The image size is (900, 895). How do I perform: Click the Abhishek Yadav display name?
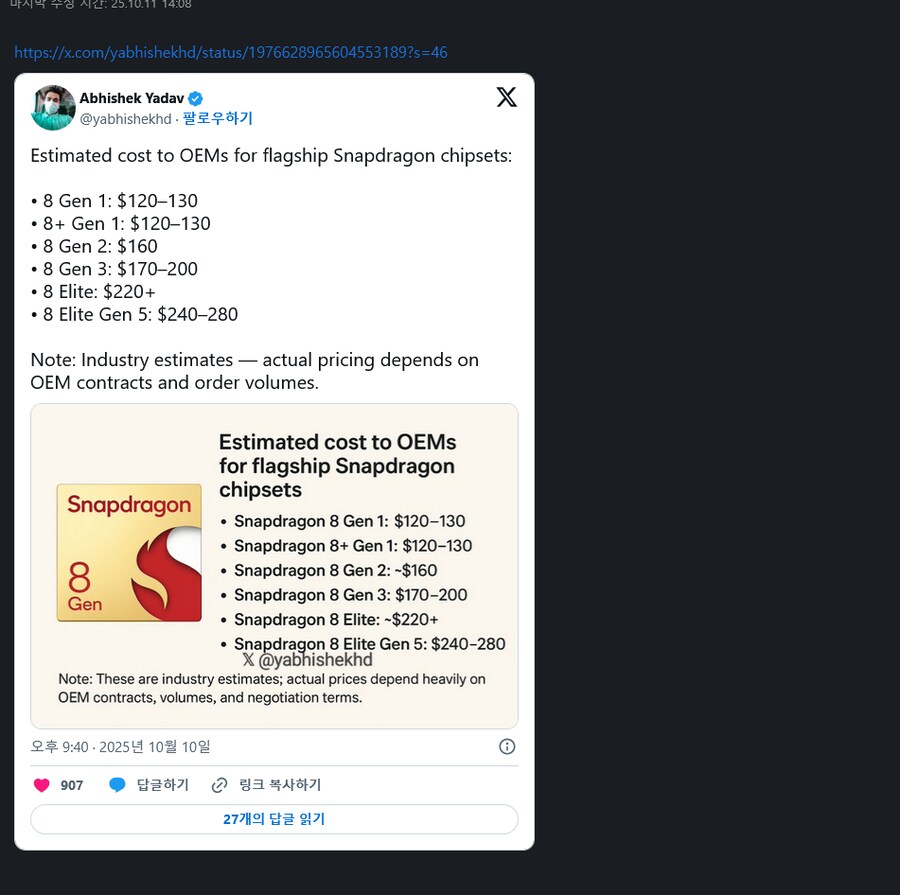pos(132,98)
